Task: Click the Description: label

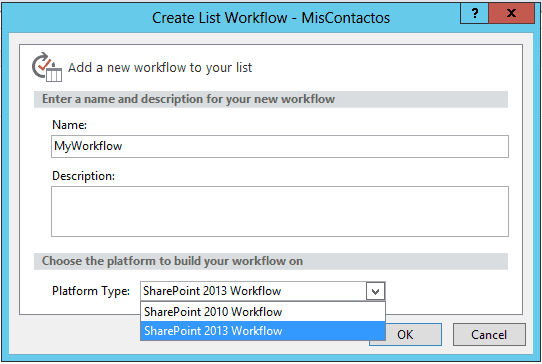Action: point(83,176)
